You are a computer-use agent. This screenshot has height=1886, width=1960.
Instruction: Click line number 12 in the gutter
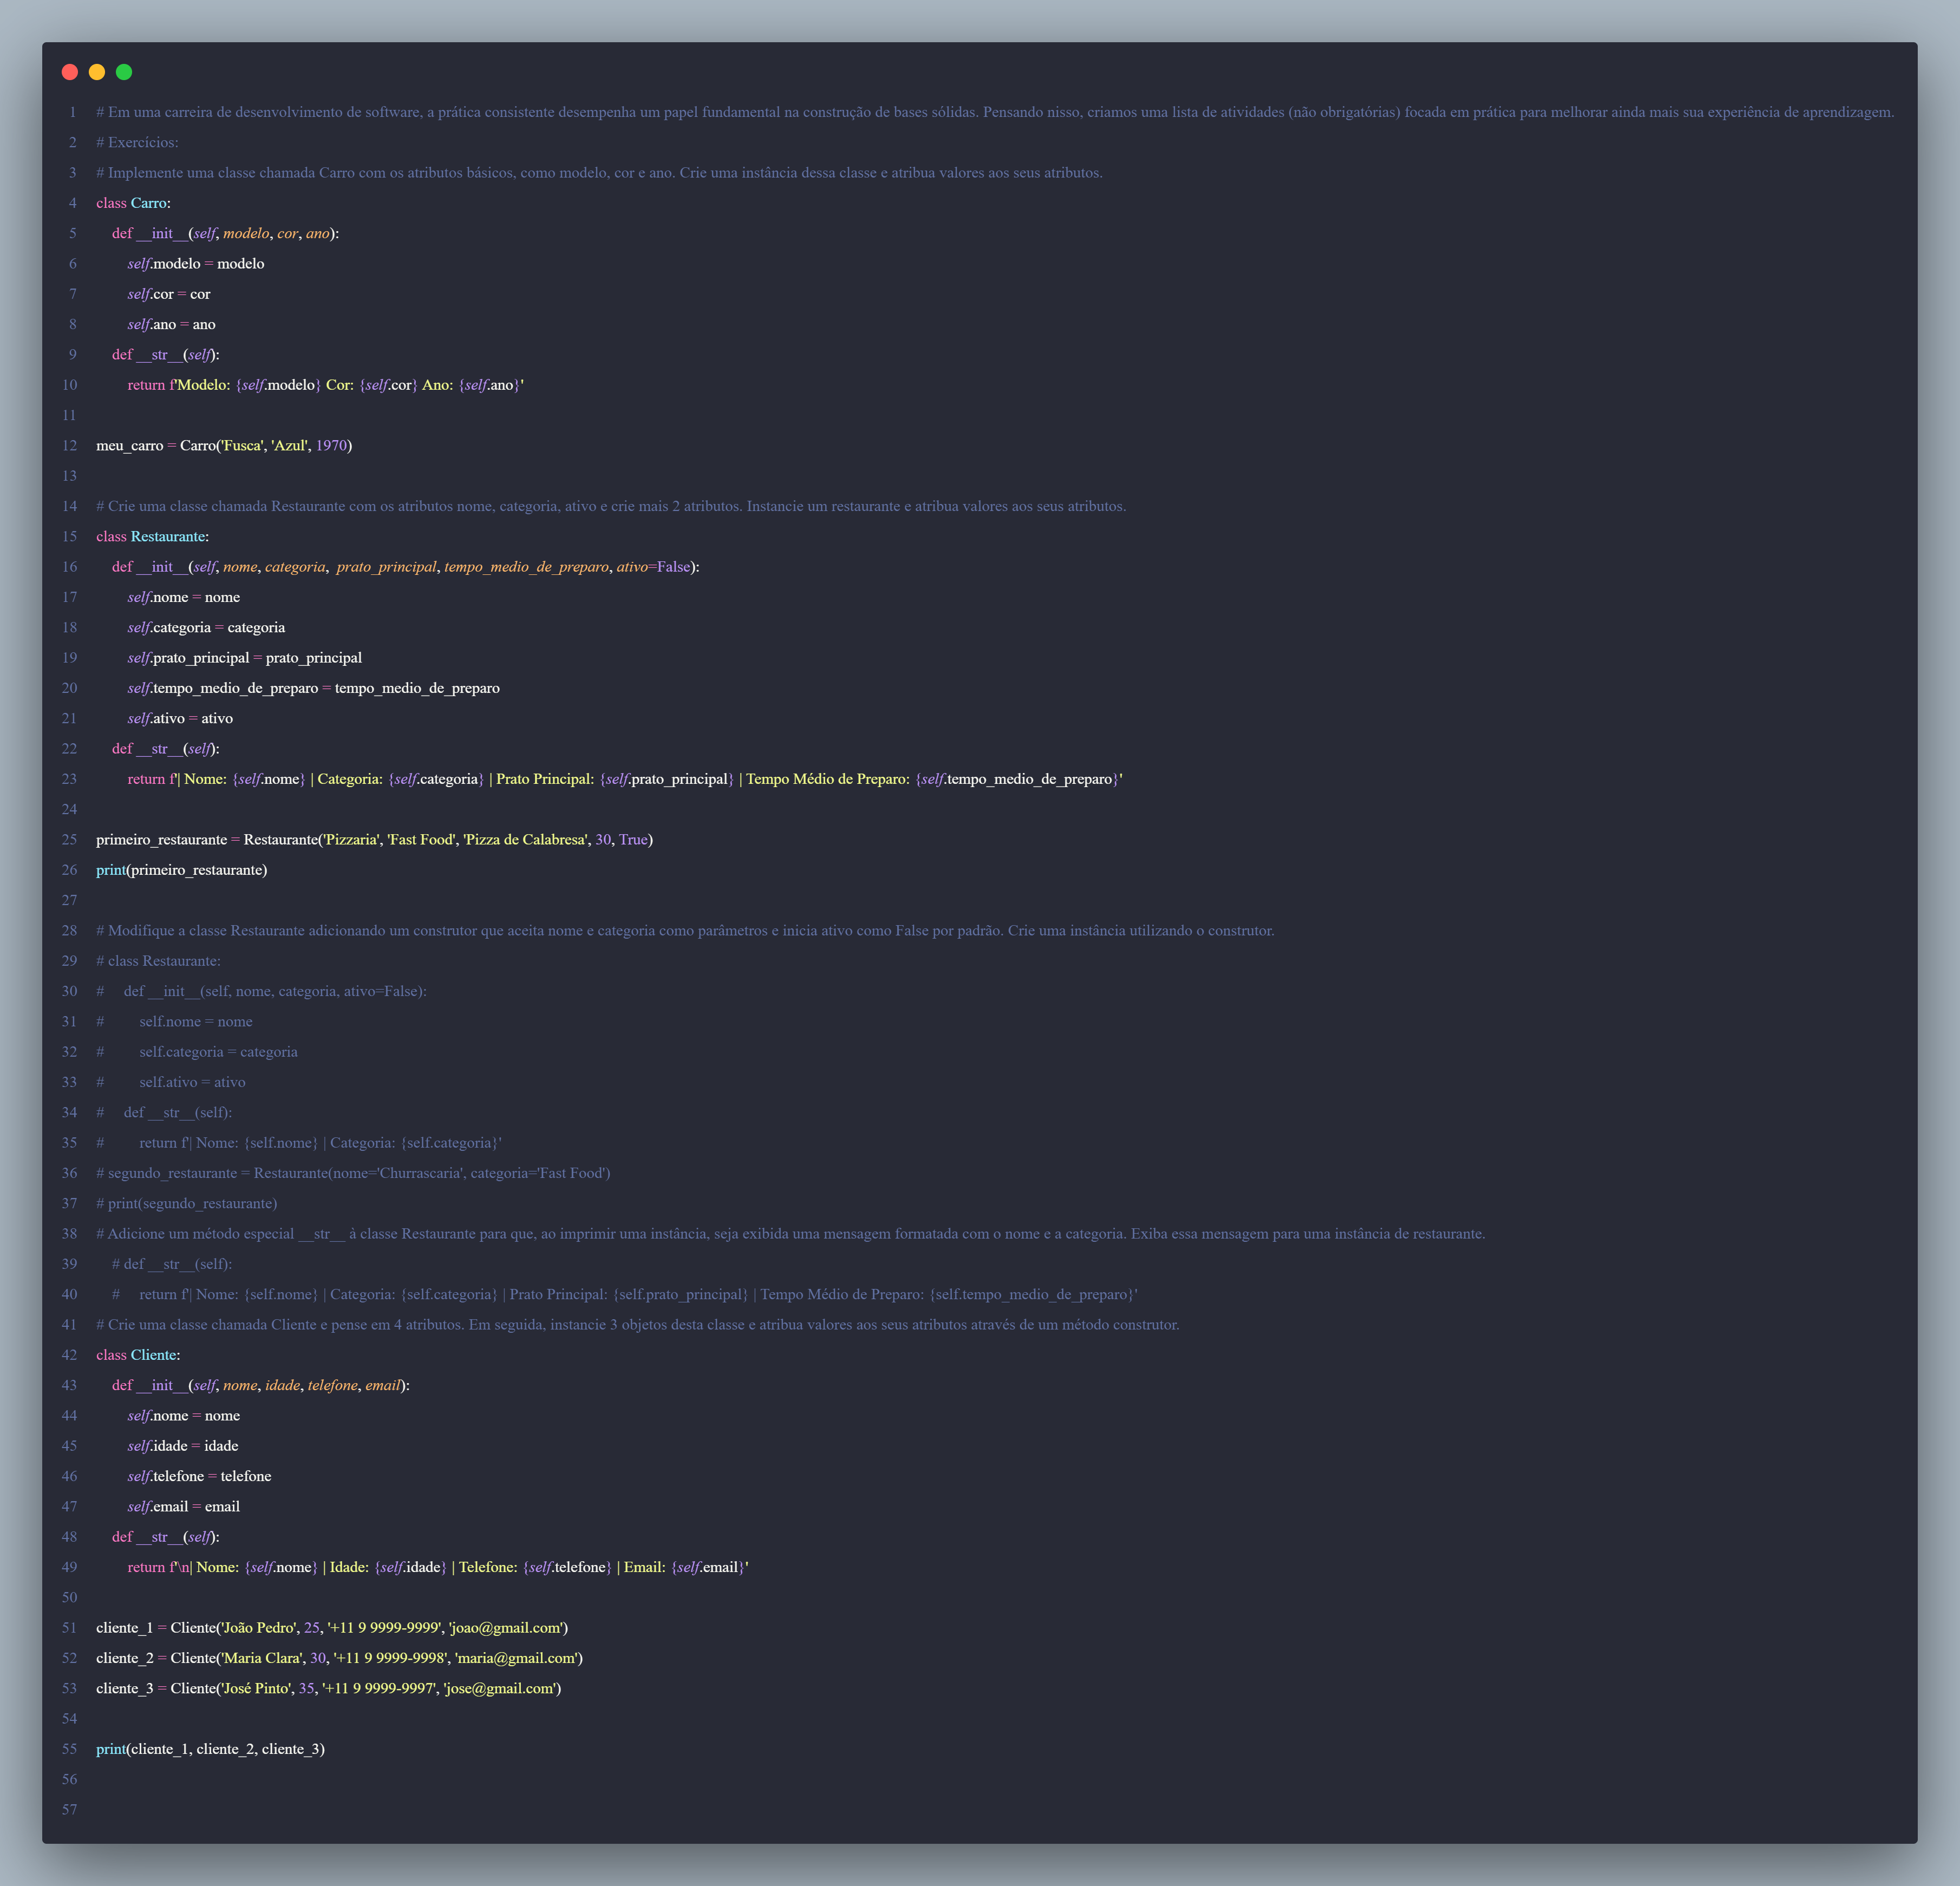[69, 445]
